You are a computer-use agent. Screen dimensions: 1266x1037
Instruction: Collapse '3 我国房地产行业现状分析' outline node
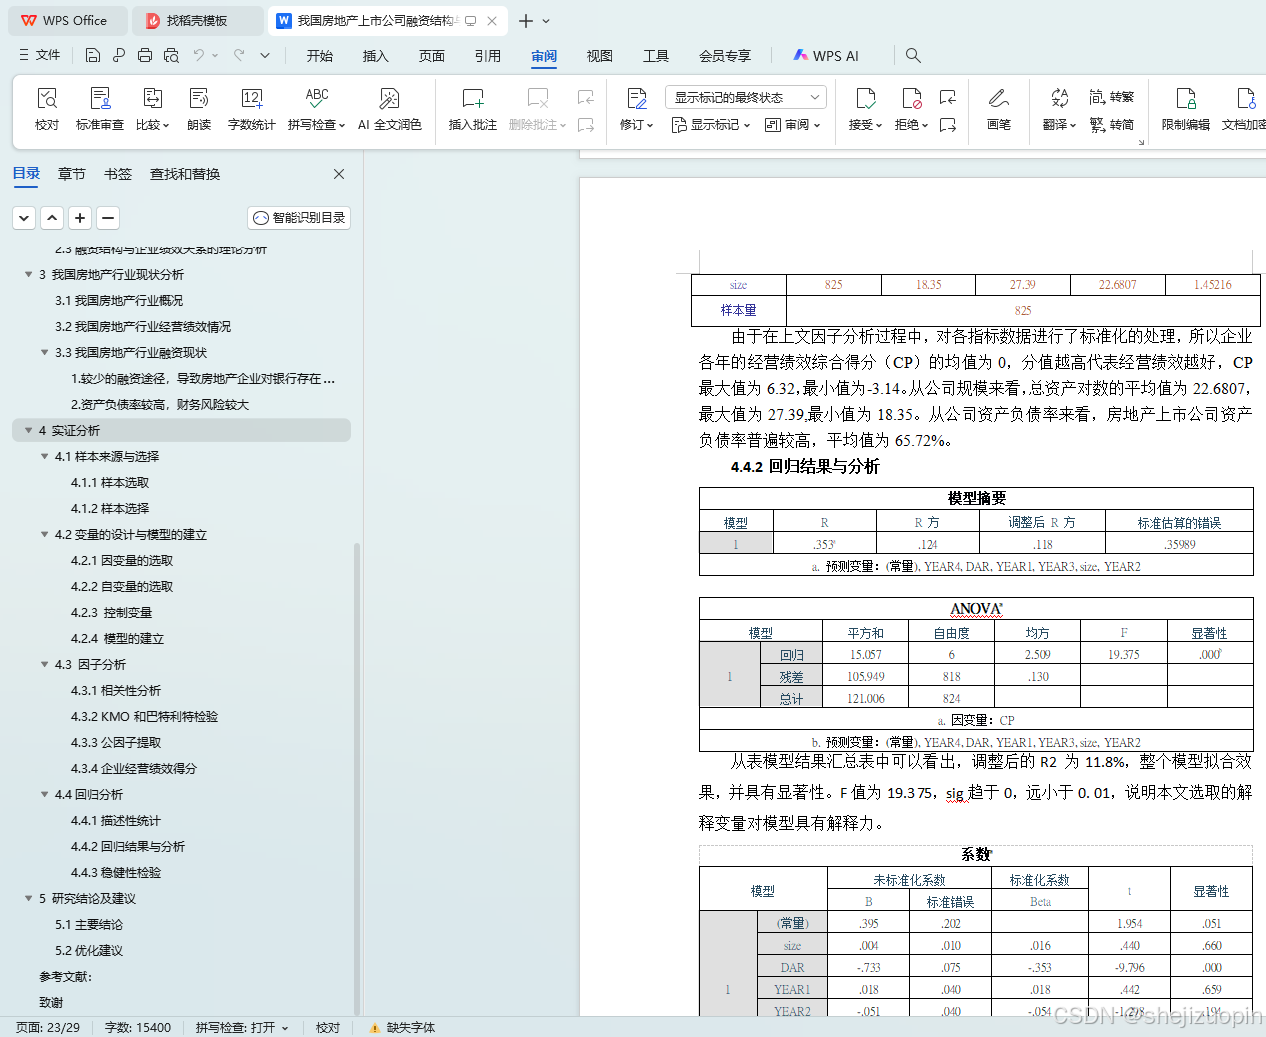pyautogui.click(x=29, y=274)
